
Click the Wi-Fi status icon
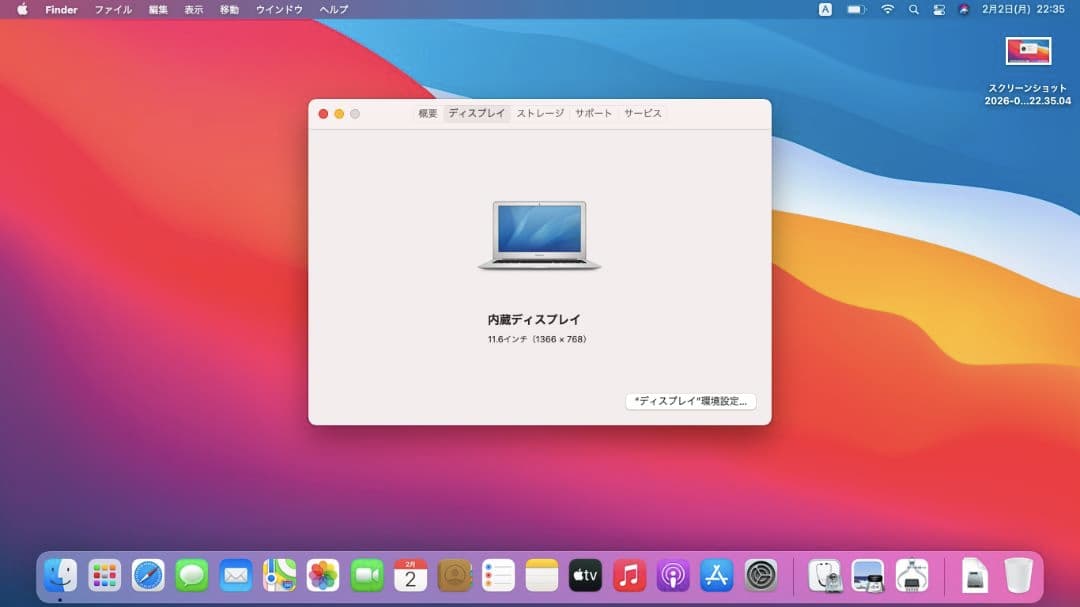coord(888,9)
